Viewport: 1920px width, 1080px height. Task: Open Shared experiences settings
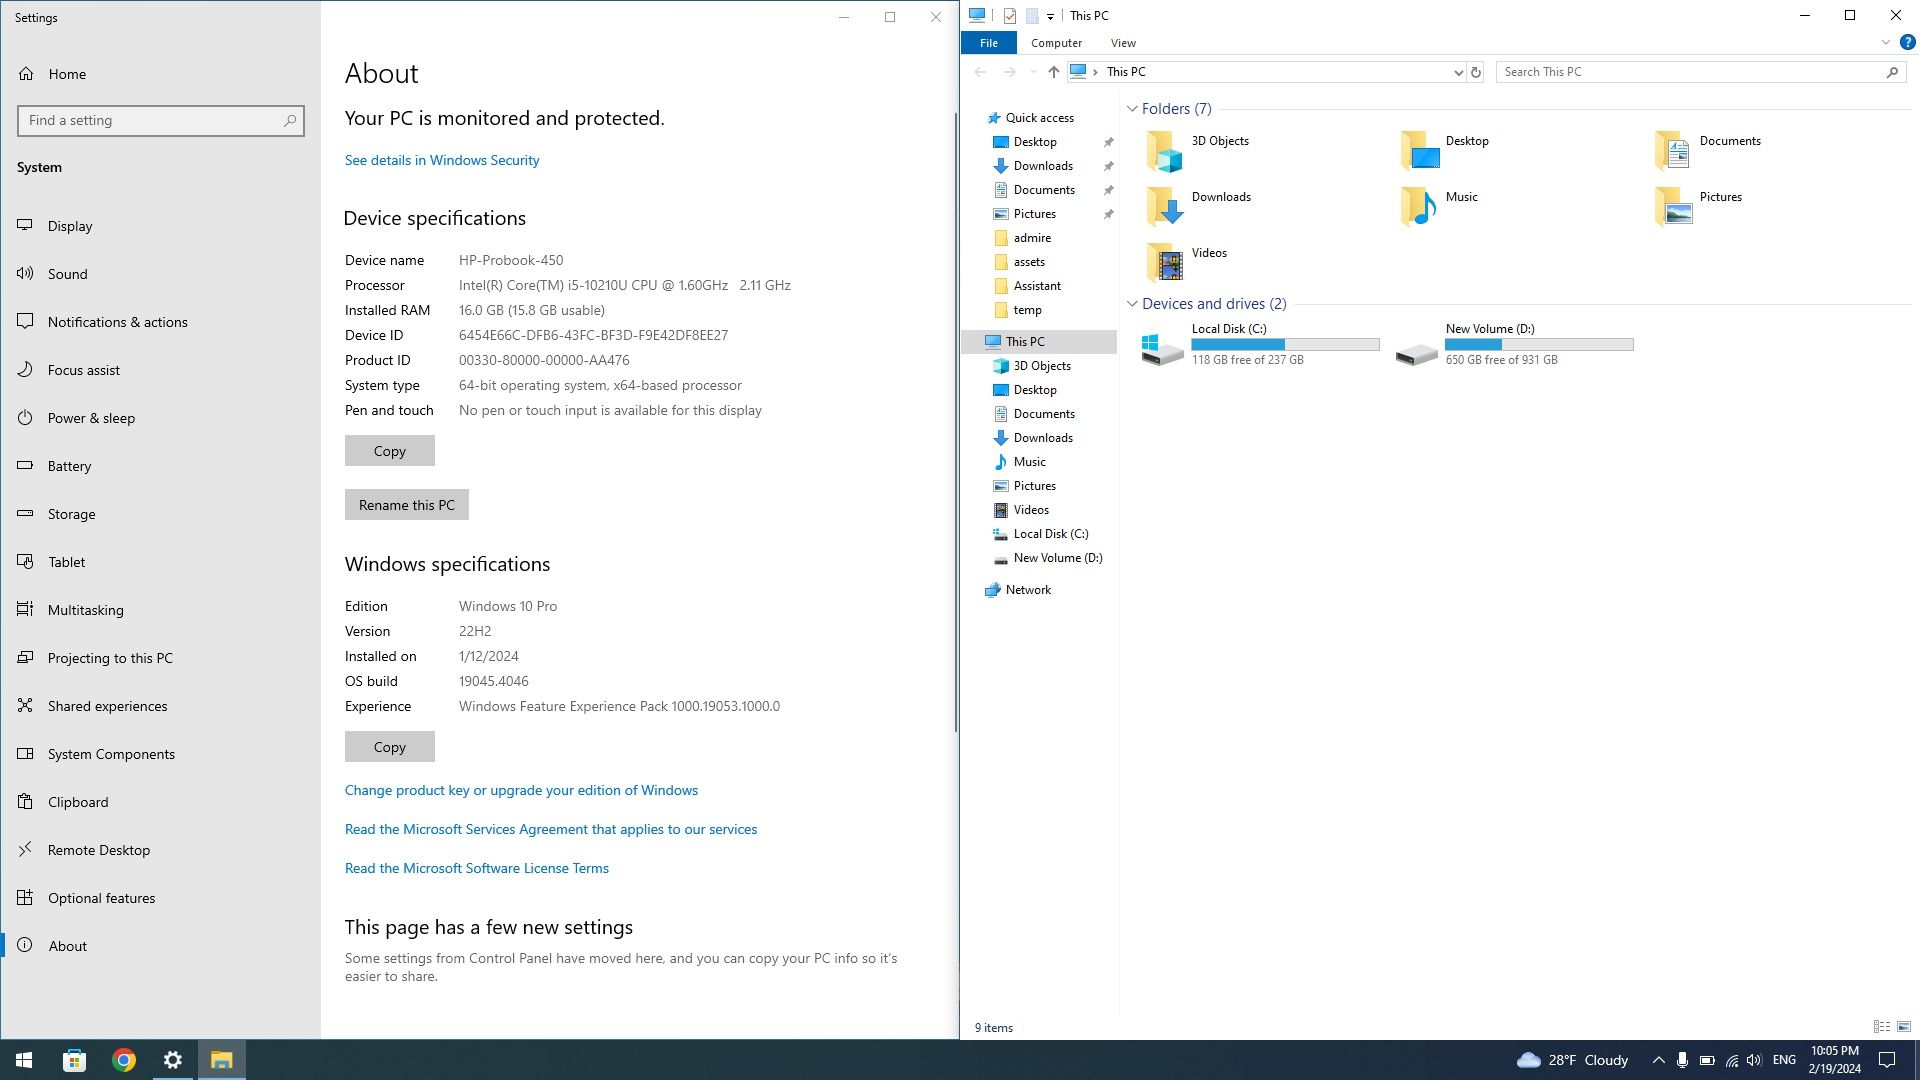pyautogui.click(x=160, y=706)
